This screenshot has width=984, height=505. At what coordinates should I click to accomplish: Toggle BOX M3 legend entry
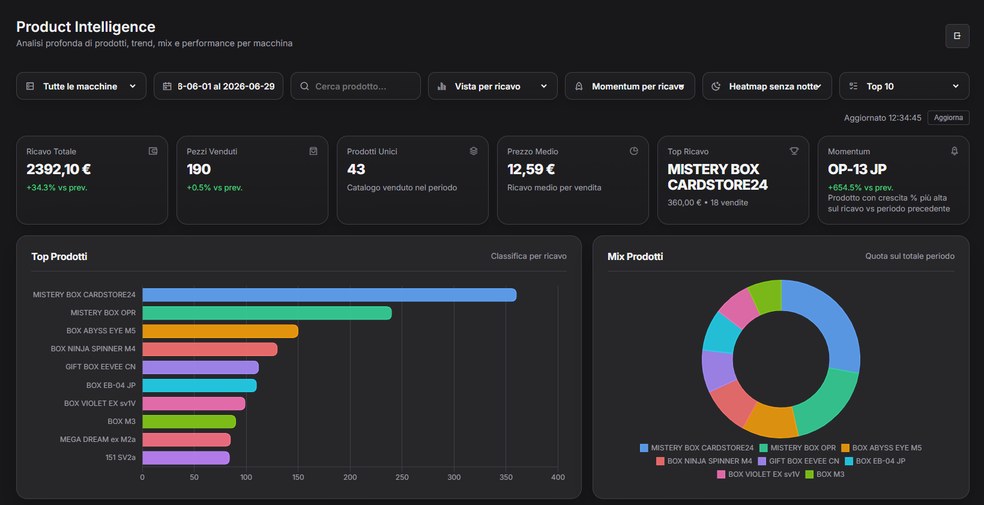(x=825, y=474)
